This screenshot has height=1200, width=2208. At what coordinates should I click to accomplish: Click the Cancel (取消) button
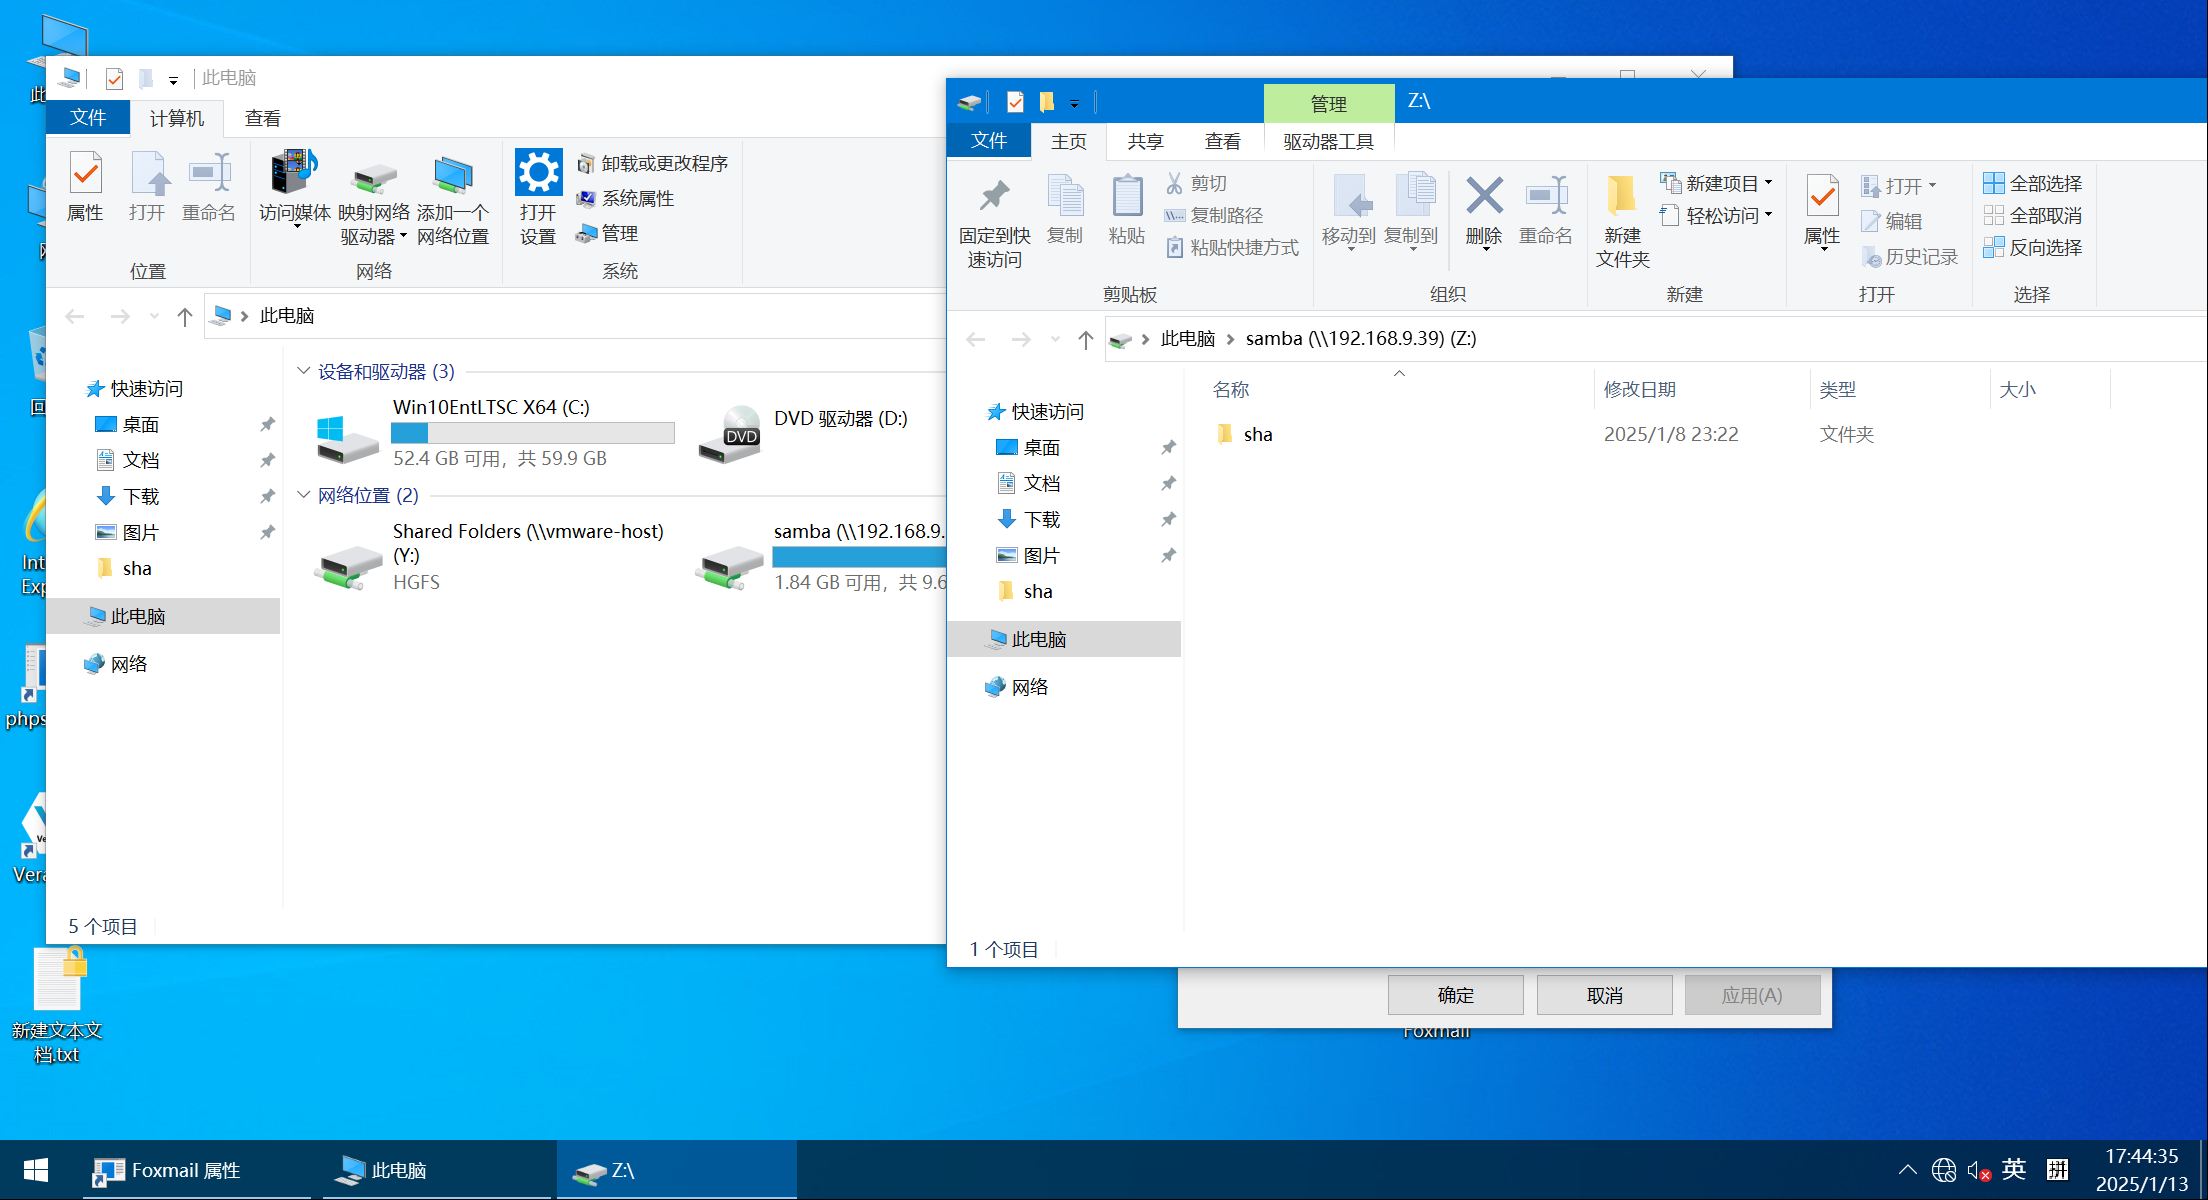(x=1604, y=995)
